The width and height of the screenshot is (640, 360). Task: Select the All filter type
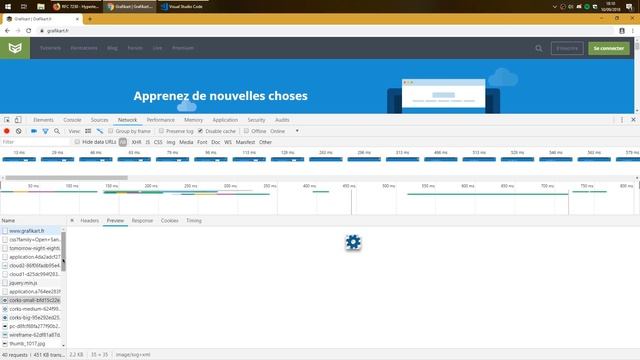click(x=123, y=142)
